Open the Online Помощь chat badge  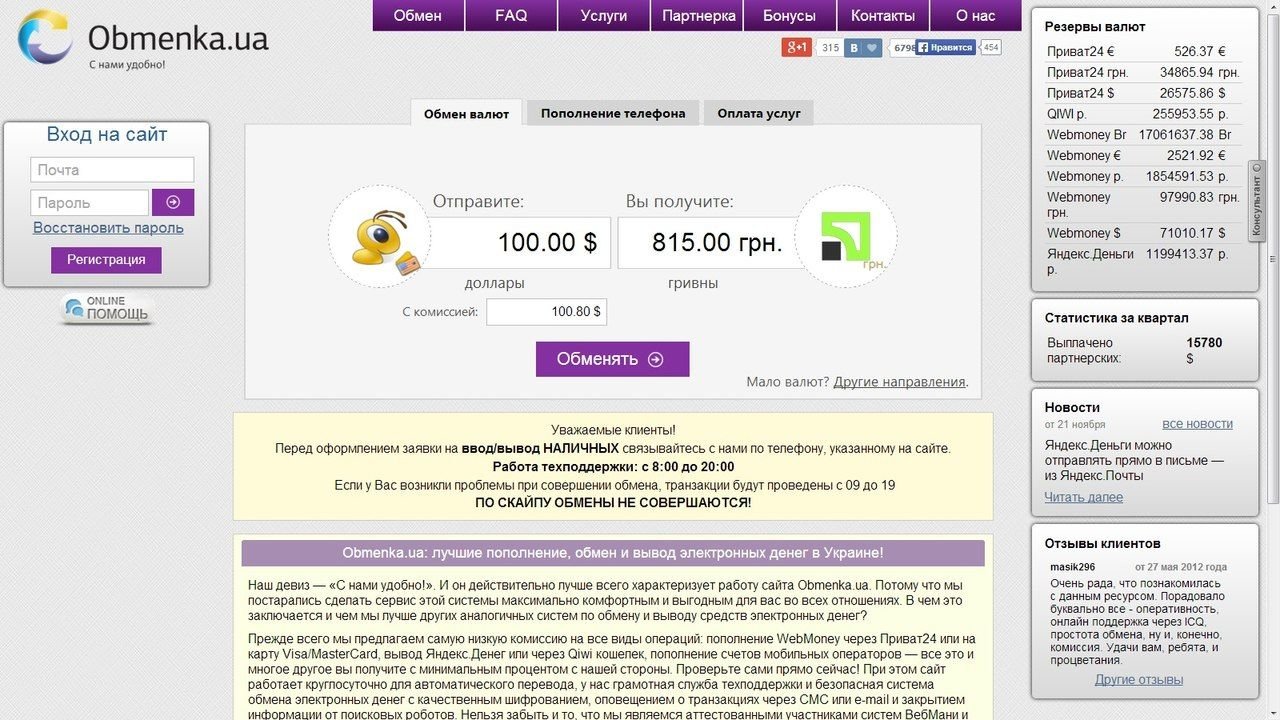coord(107,309)
